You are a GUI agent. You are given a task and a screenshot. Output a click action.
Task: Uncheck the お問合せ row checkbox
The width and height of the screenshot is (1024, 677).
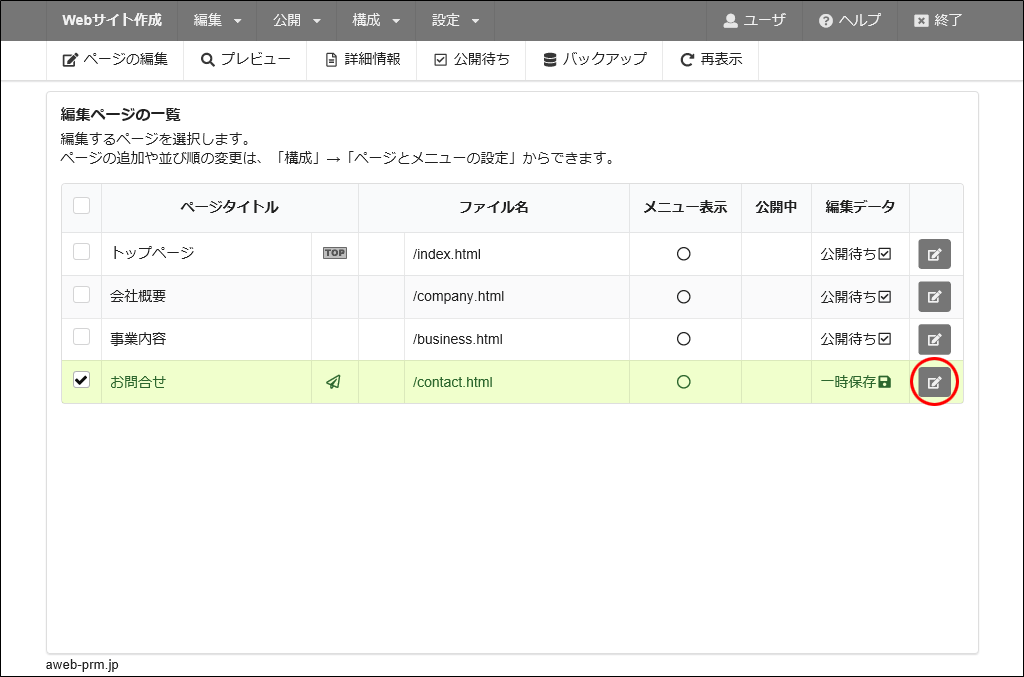click(x=82, y=380)
